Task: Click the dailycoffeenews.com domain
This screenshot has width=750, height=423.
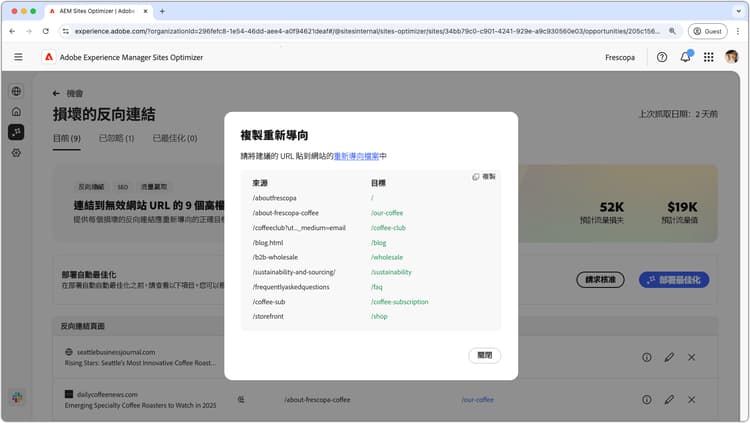Action: [x=107, y=394]
